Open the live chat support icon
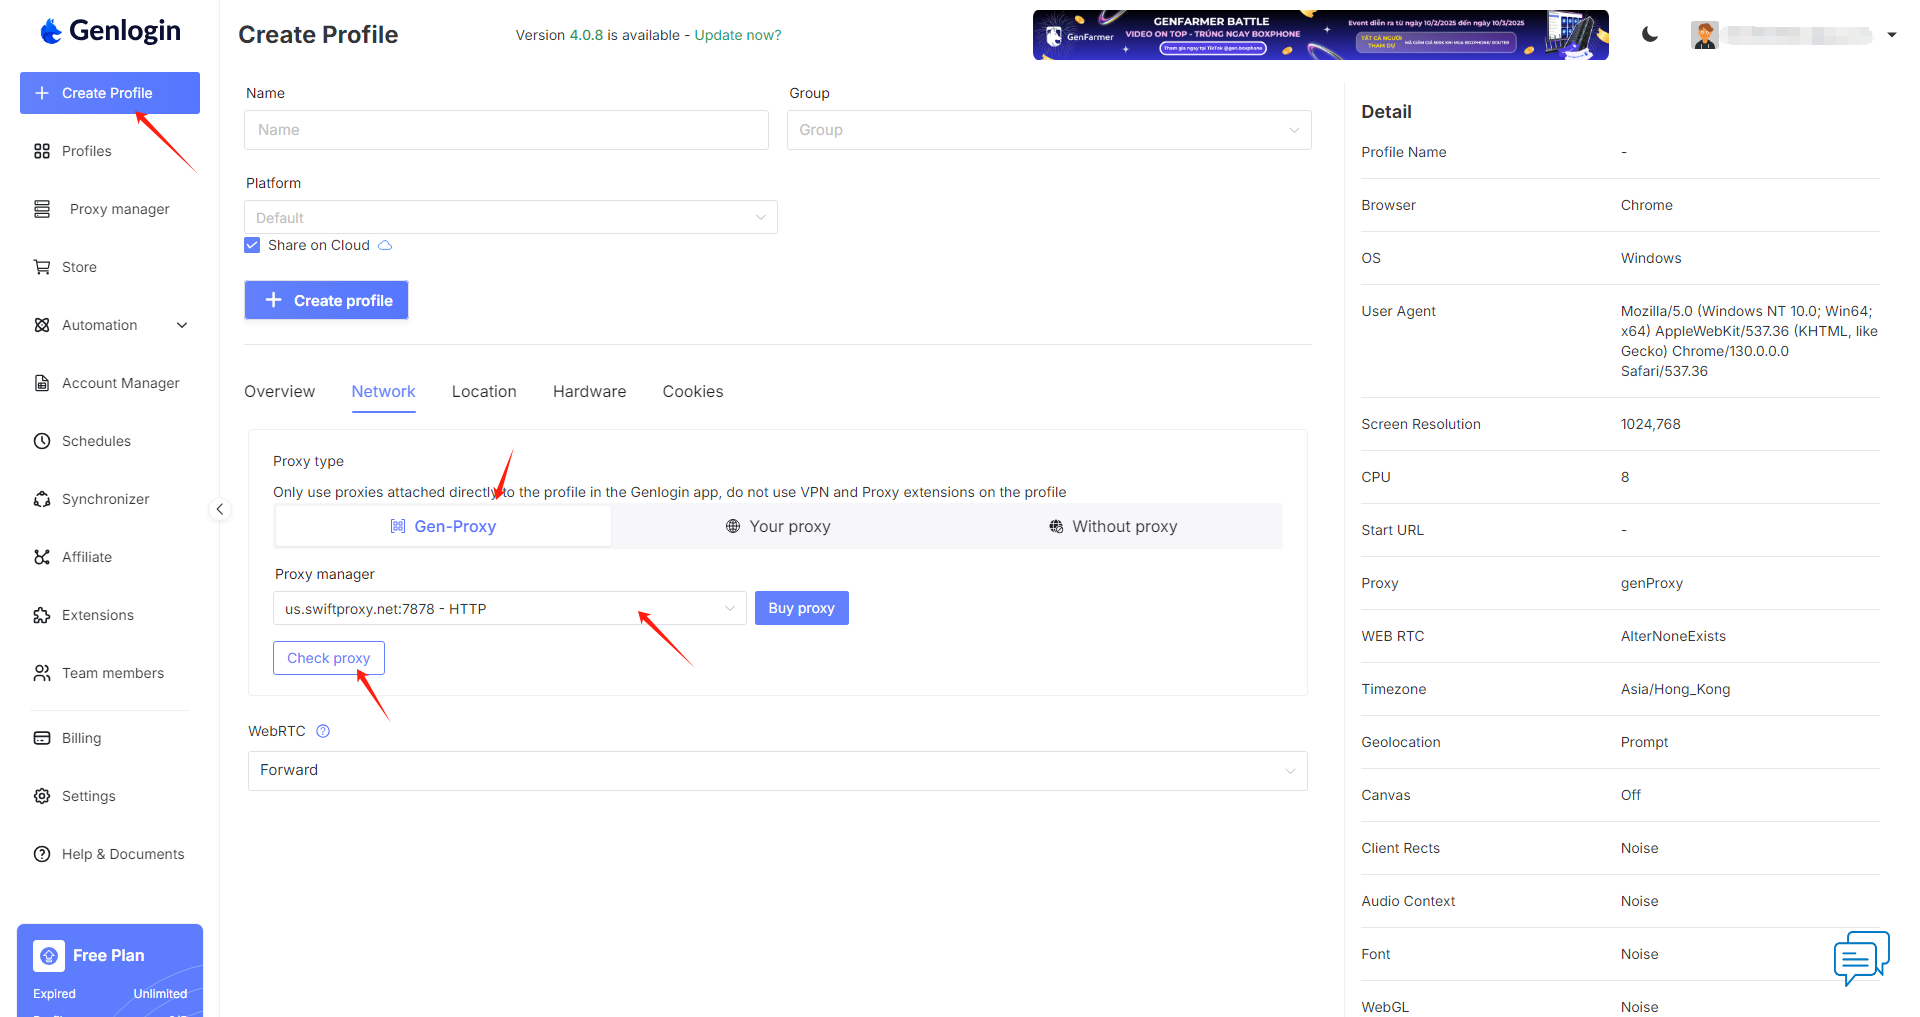This screenshot has width=1920, height=1017. tap(1860, 957)
